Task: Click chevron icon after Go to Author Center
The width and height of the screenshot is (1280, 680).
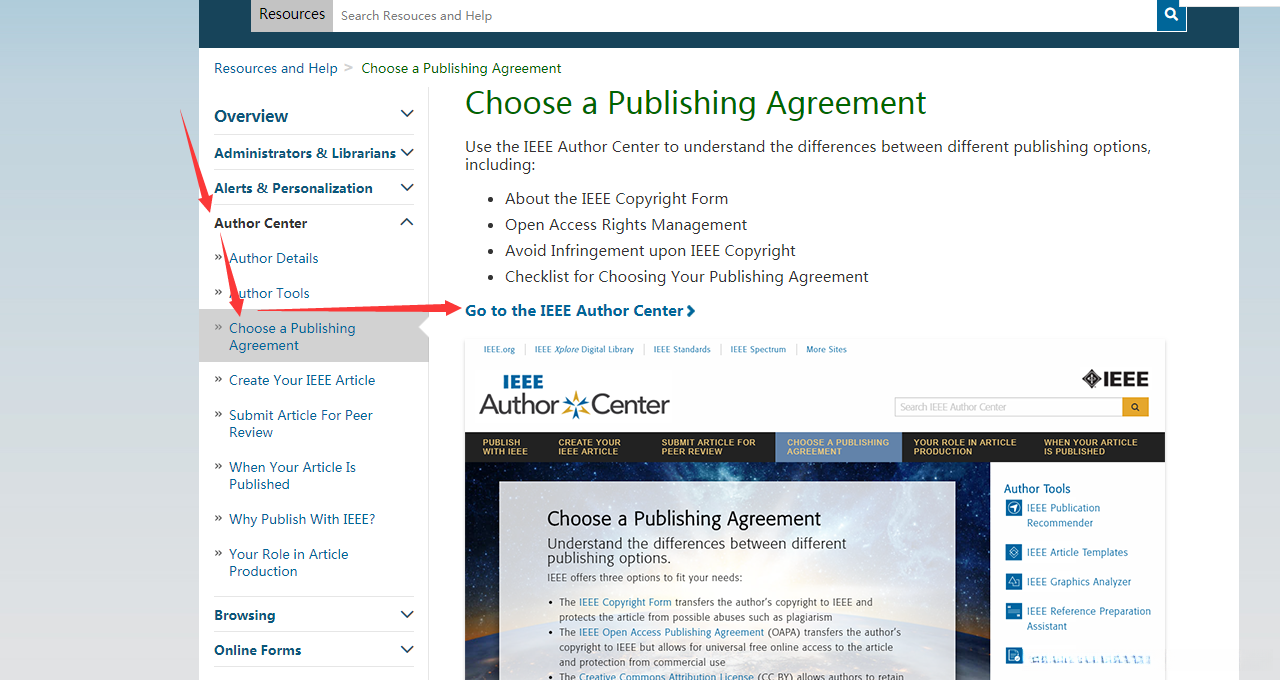Action: click(691, 311)
